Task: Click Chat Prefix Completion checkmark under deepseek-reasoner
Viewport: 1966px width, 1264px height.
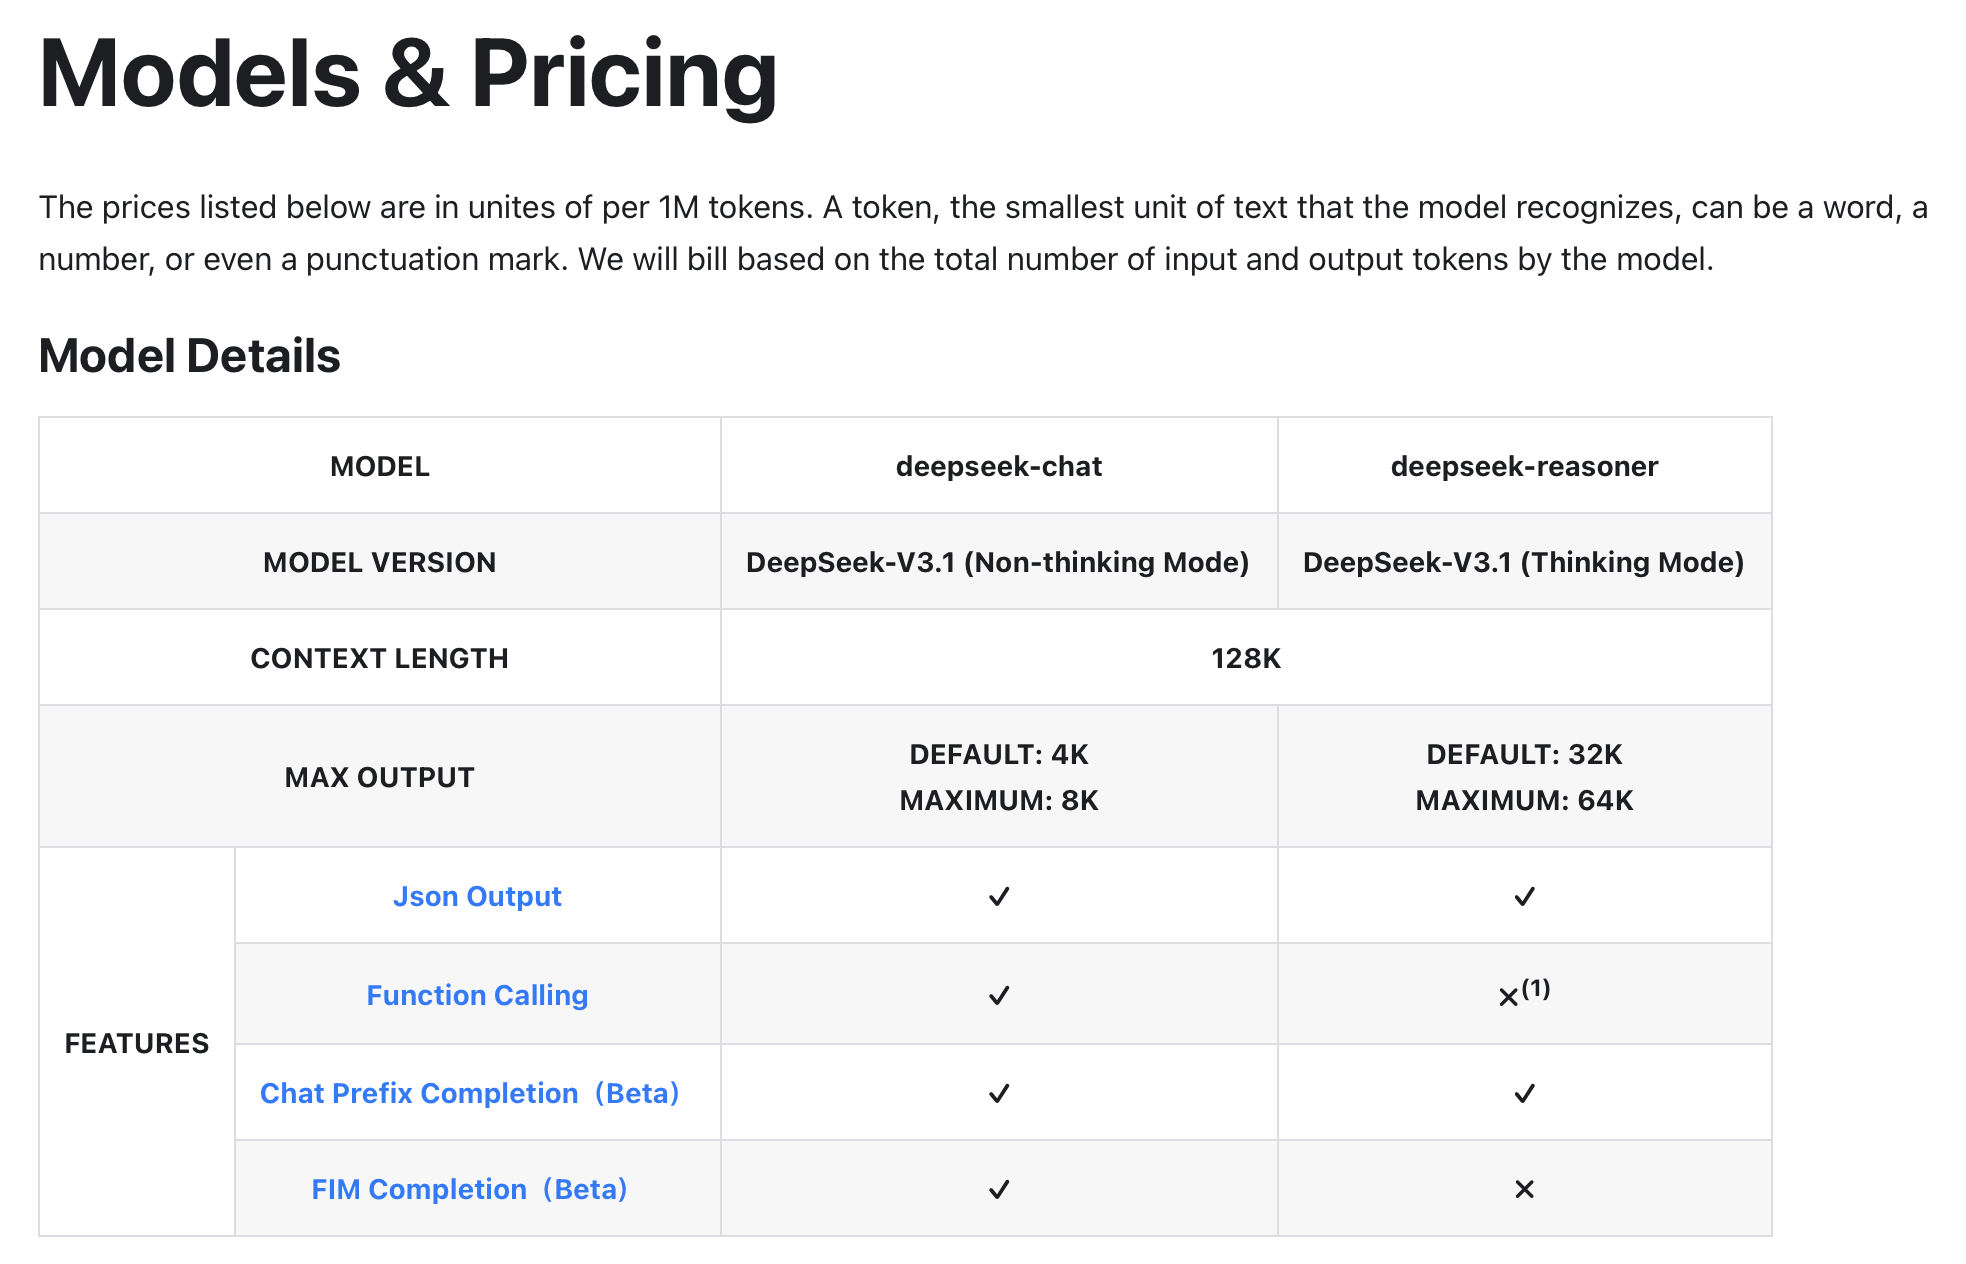Action: (1524, 1093)
